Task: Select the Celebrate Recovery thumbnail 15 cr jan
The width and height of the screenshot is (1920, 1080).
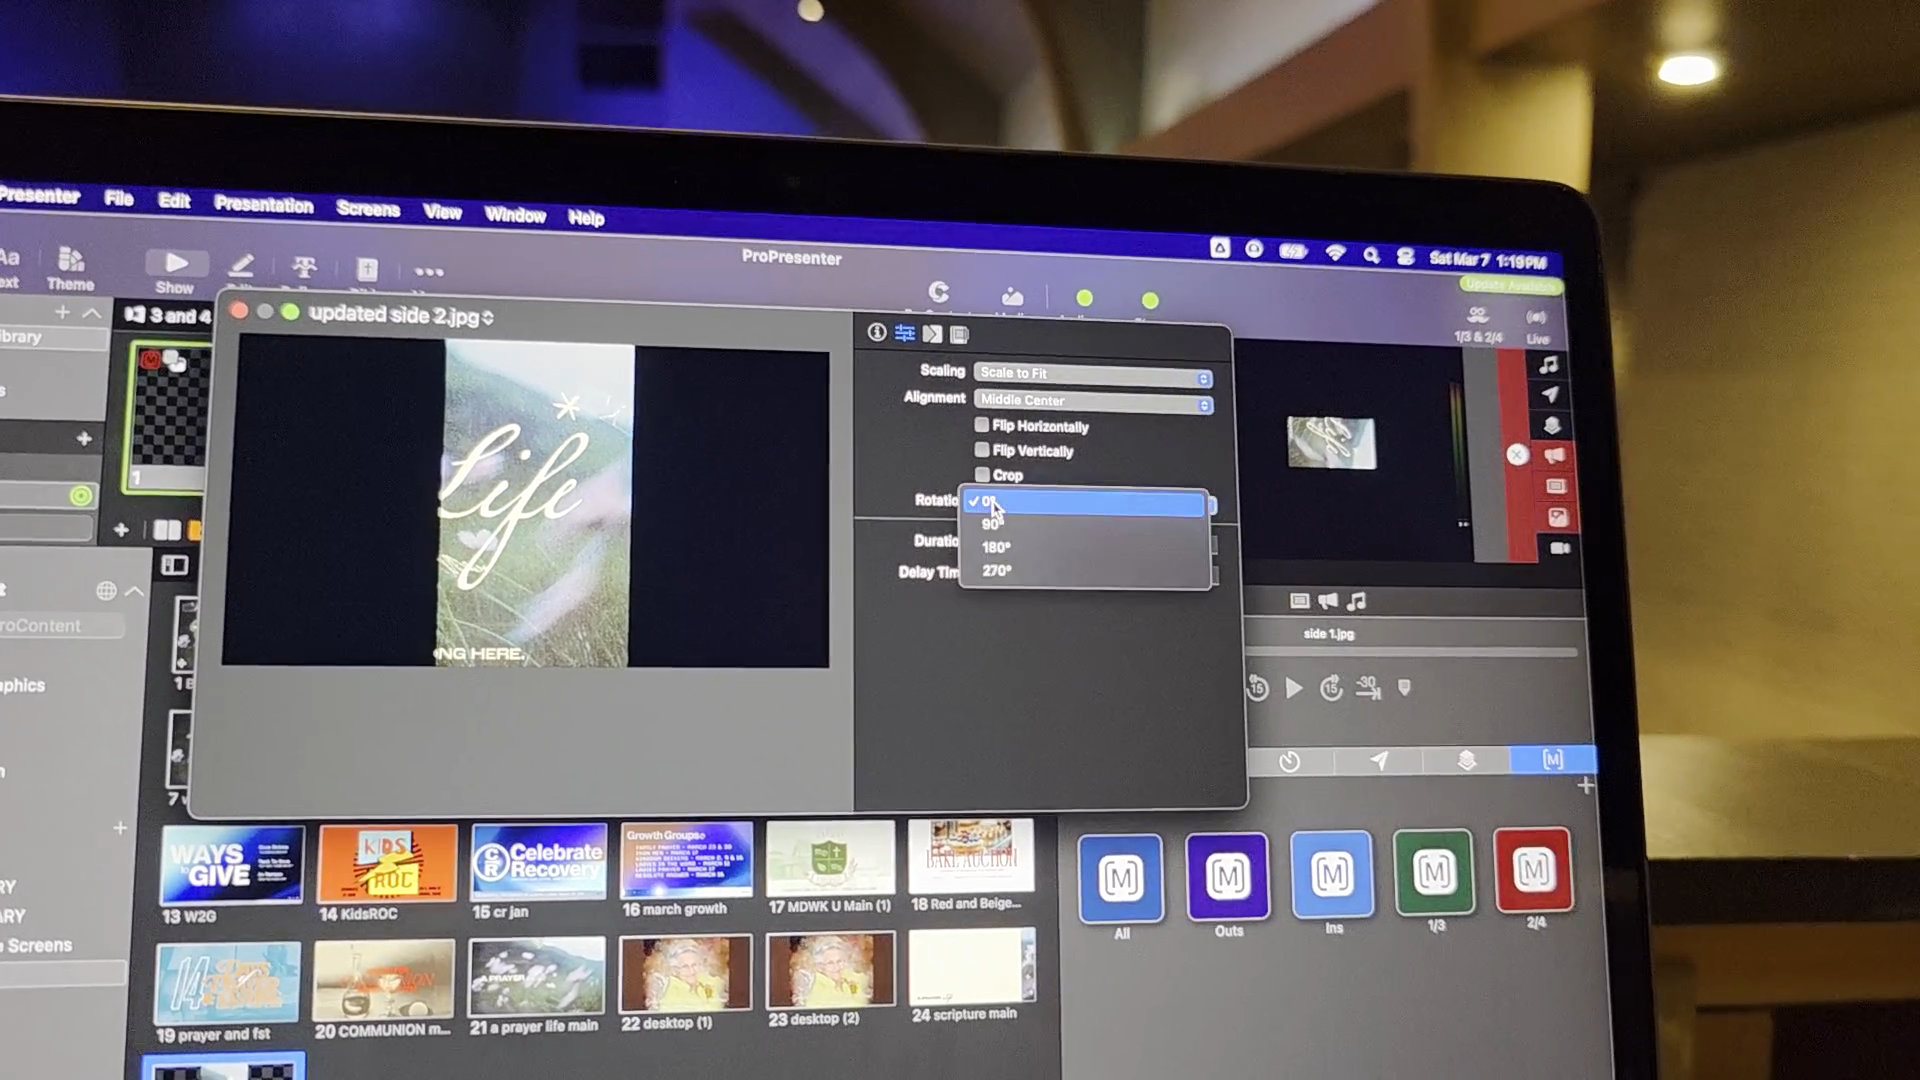Action: point(538,861)
